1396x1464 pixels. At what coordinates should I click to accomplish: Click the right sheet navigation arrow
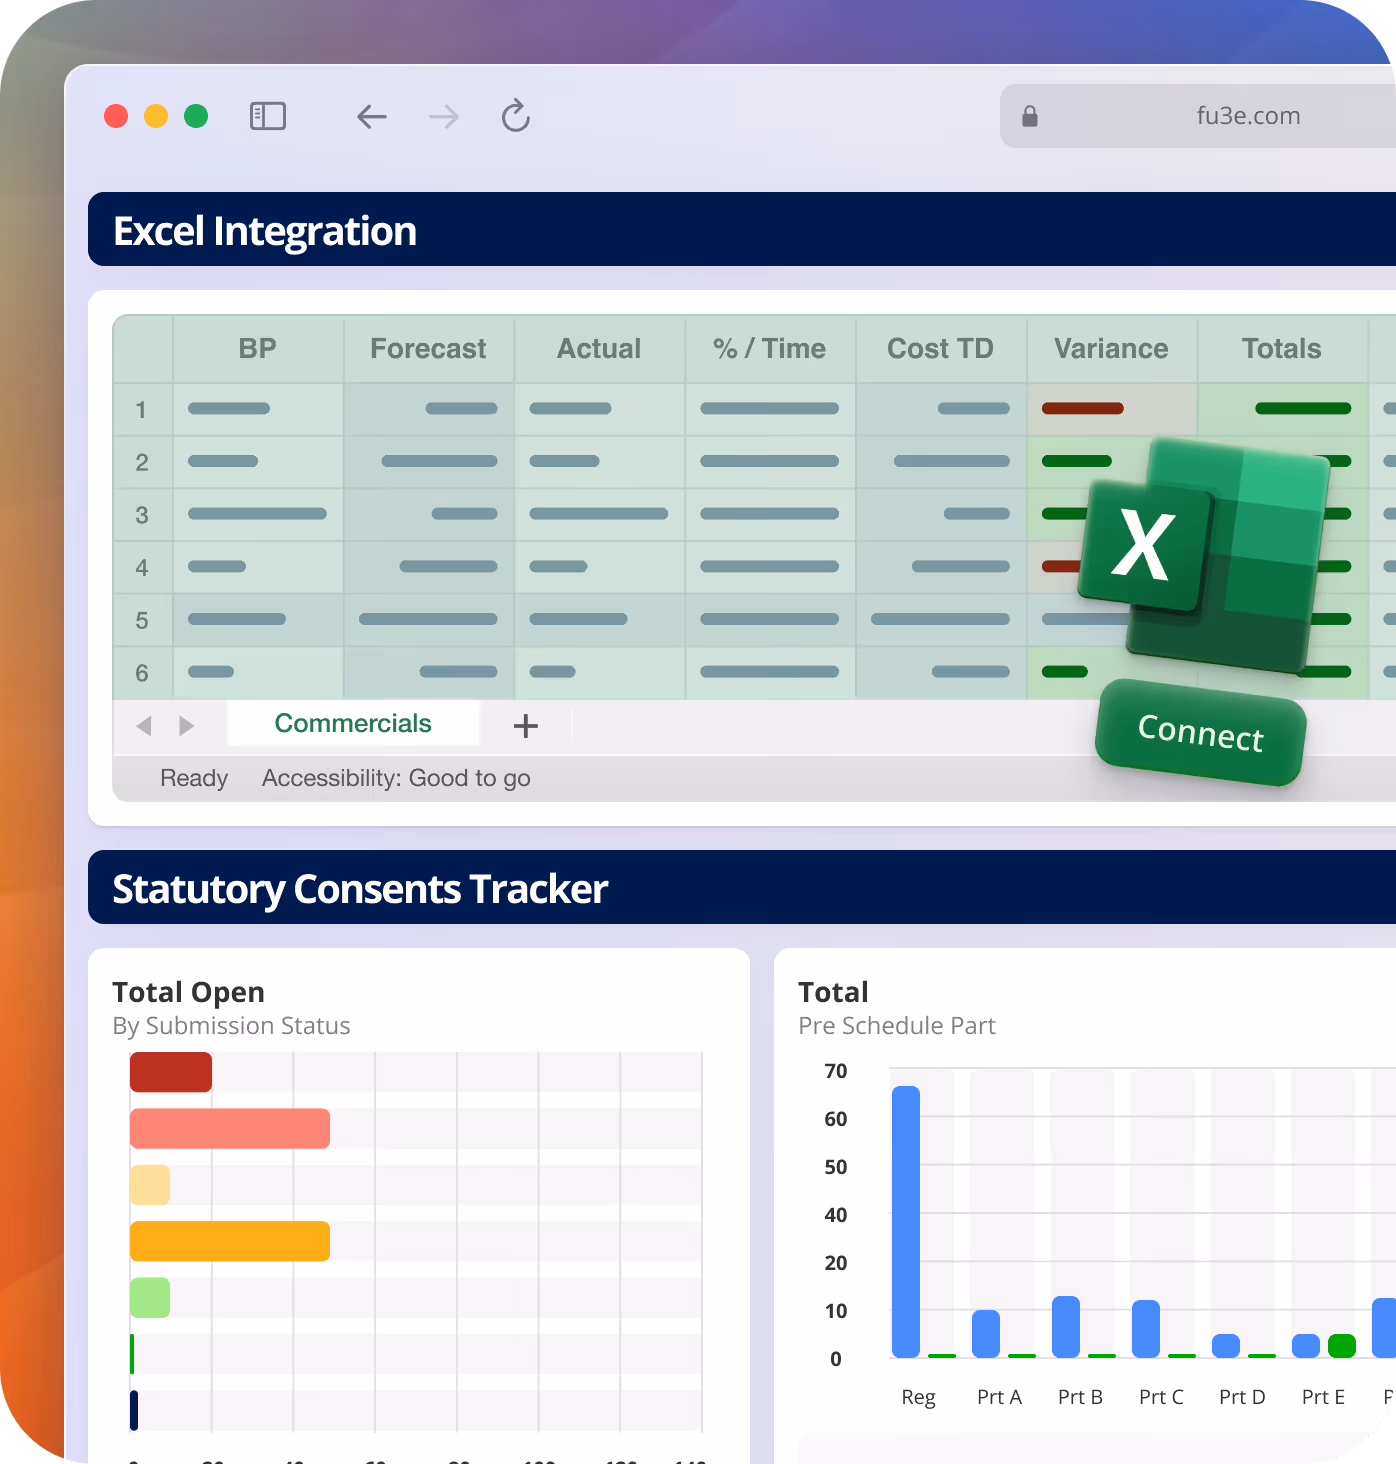coord(186,725)
